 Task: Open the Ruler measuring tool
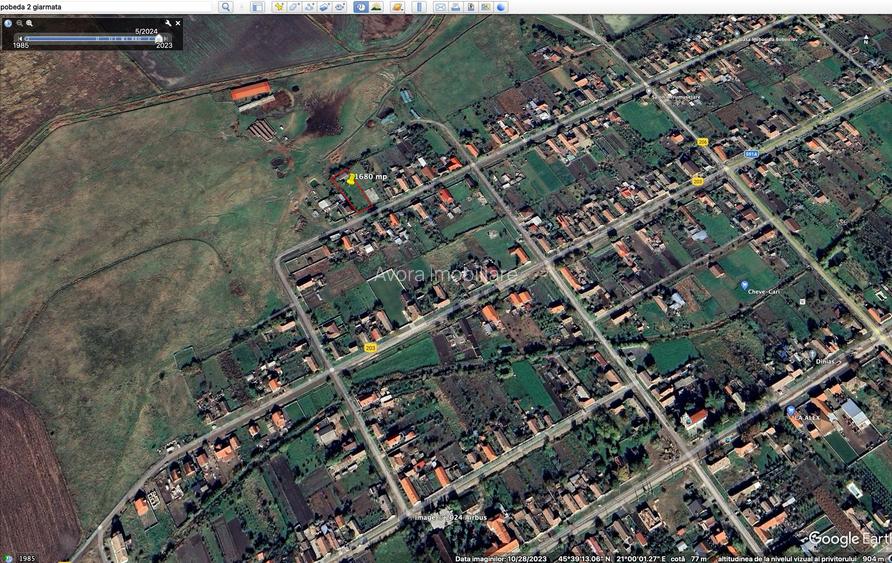point(419,7)
